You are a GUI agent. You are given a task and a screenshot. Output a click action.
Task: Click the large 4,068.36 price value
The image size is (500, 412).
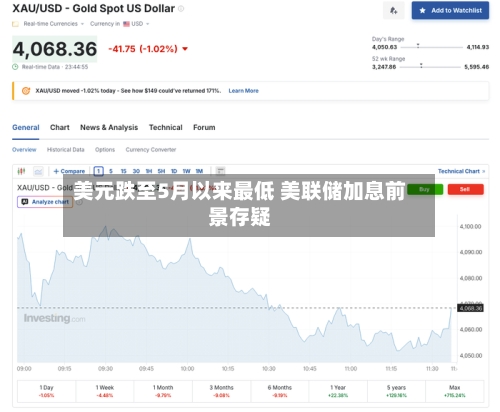[55, 49]
